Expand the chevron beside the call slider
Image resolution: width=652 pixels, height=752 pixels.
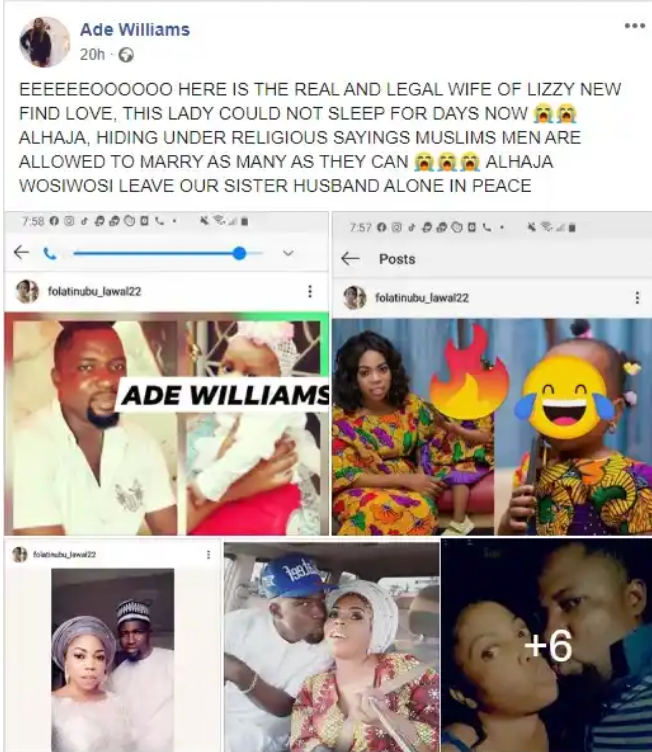pyautogui.click(x=288, y=253)
